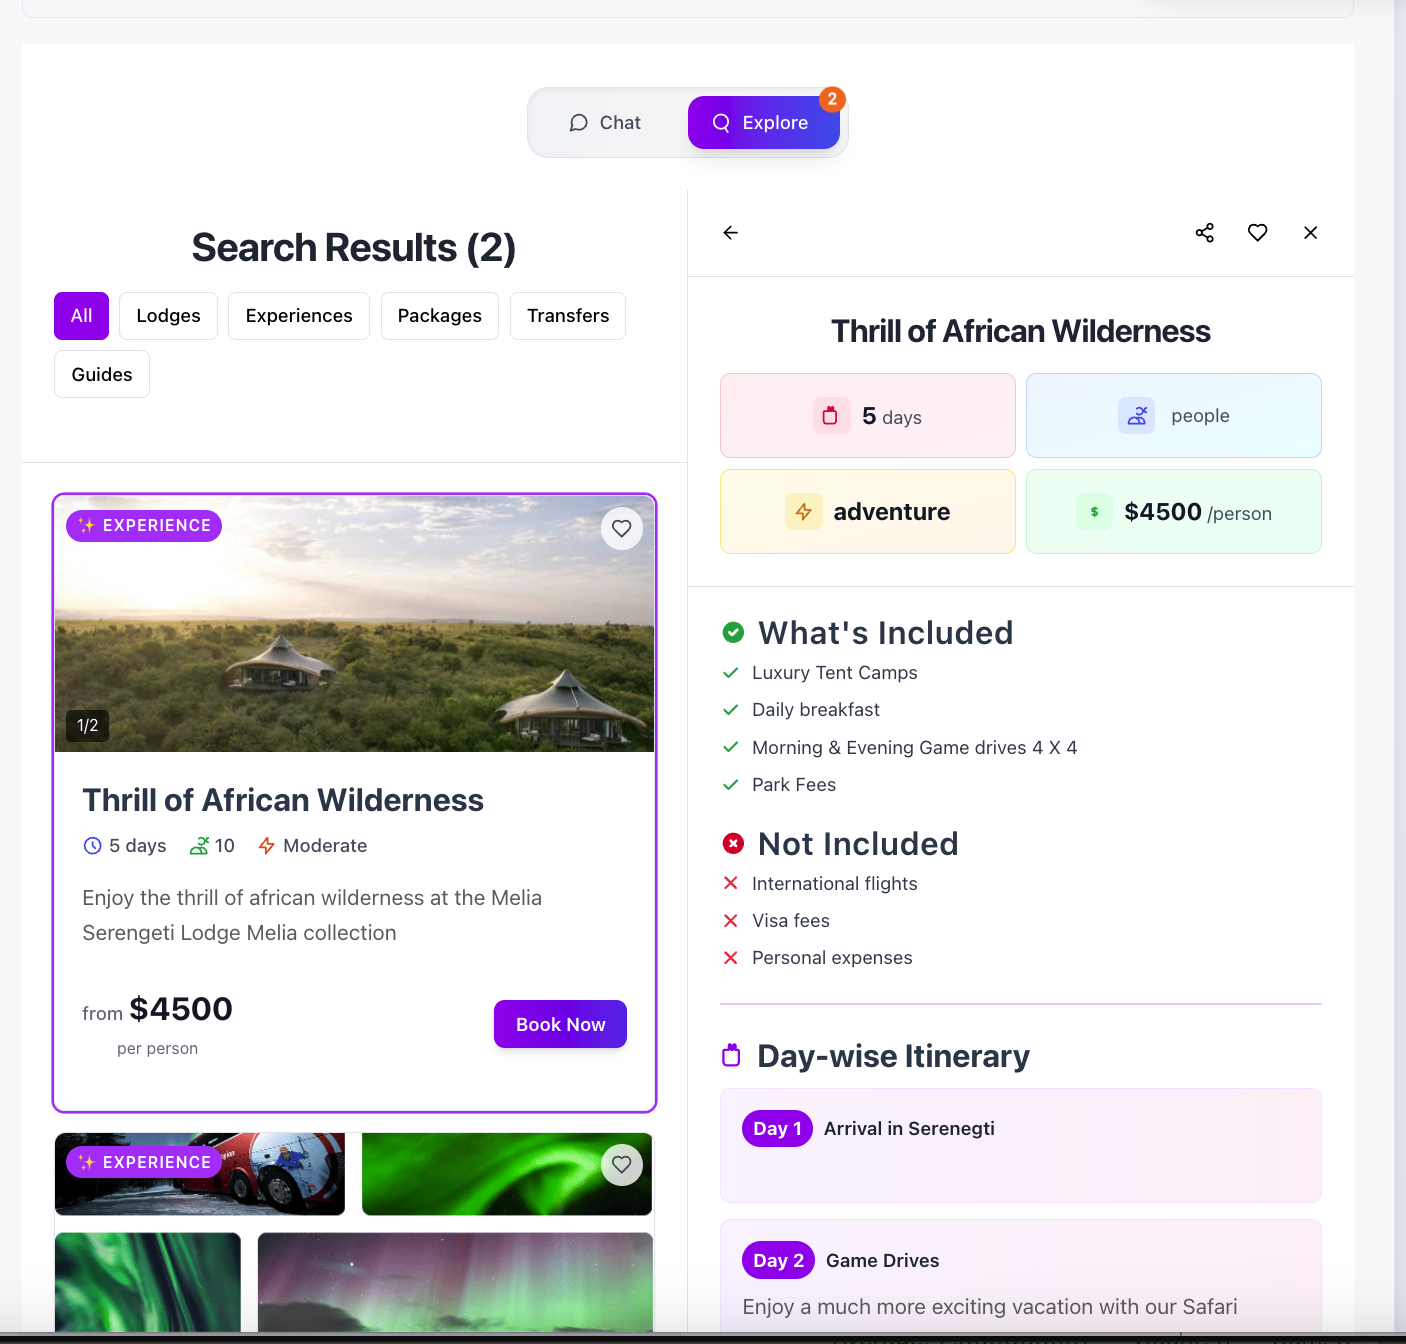Click the back arrow in the detail panel

coord(730,232)
